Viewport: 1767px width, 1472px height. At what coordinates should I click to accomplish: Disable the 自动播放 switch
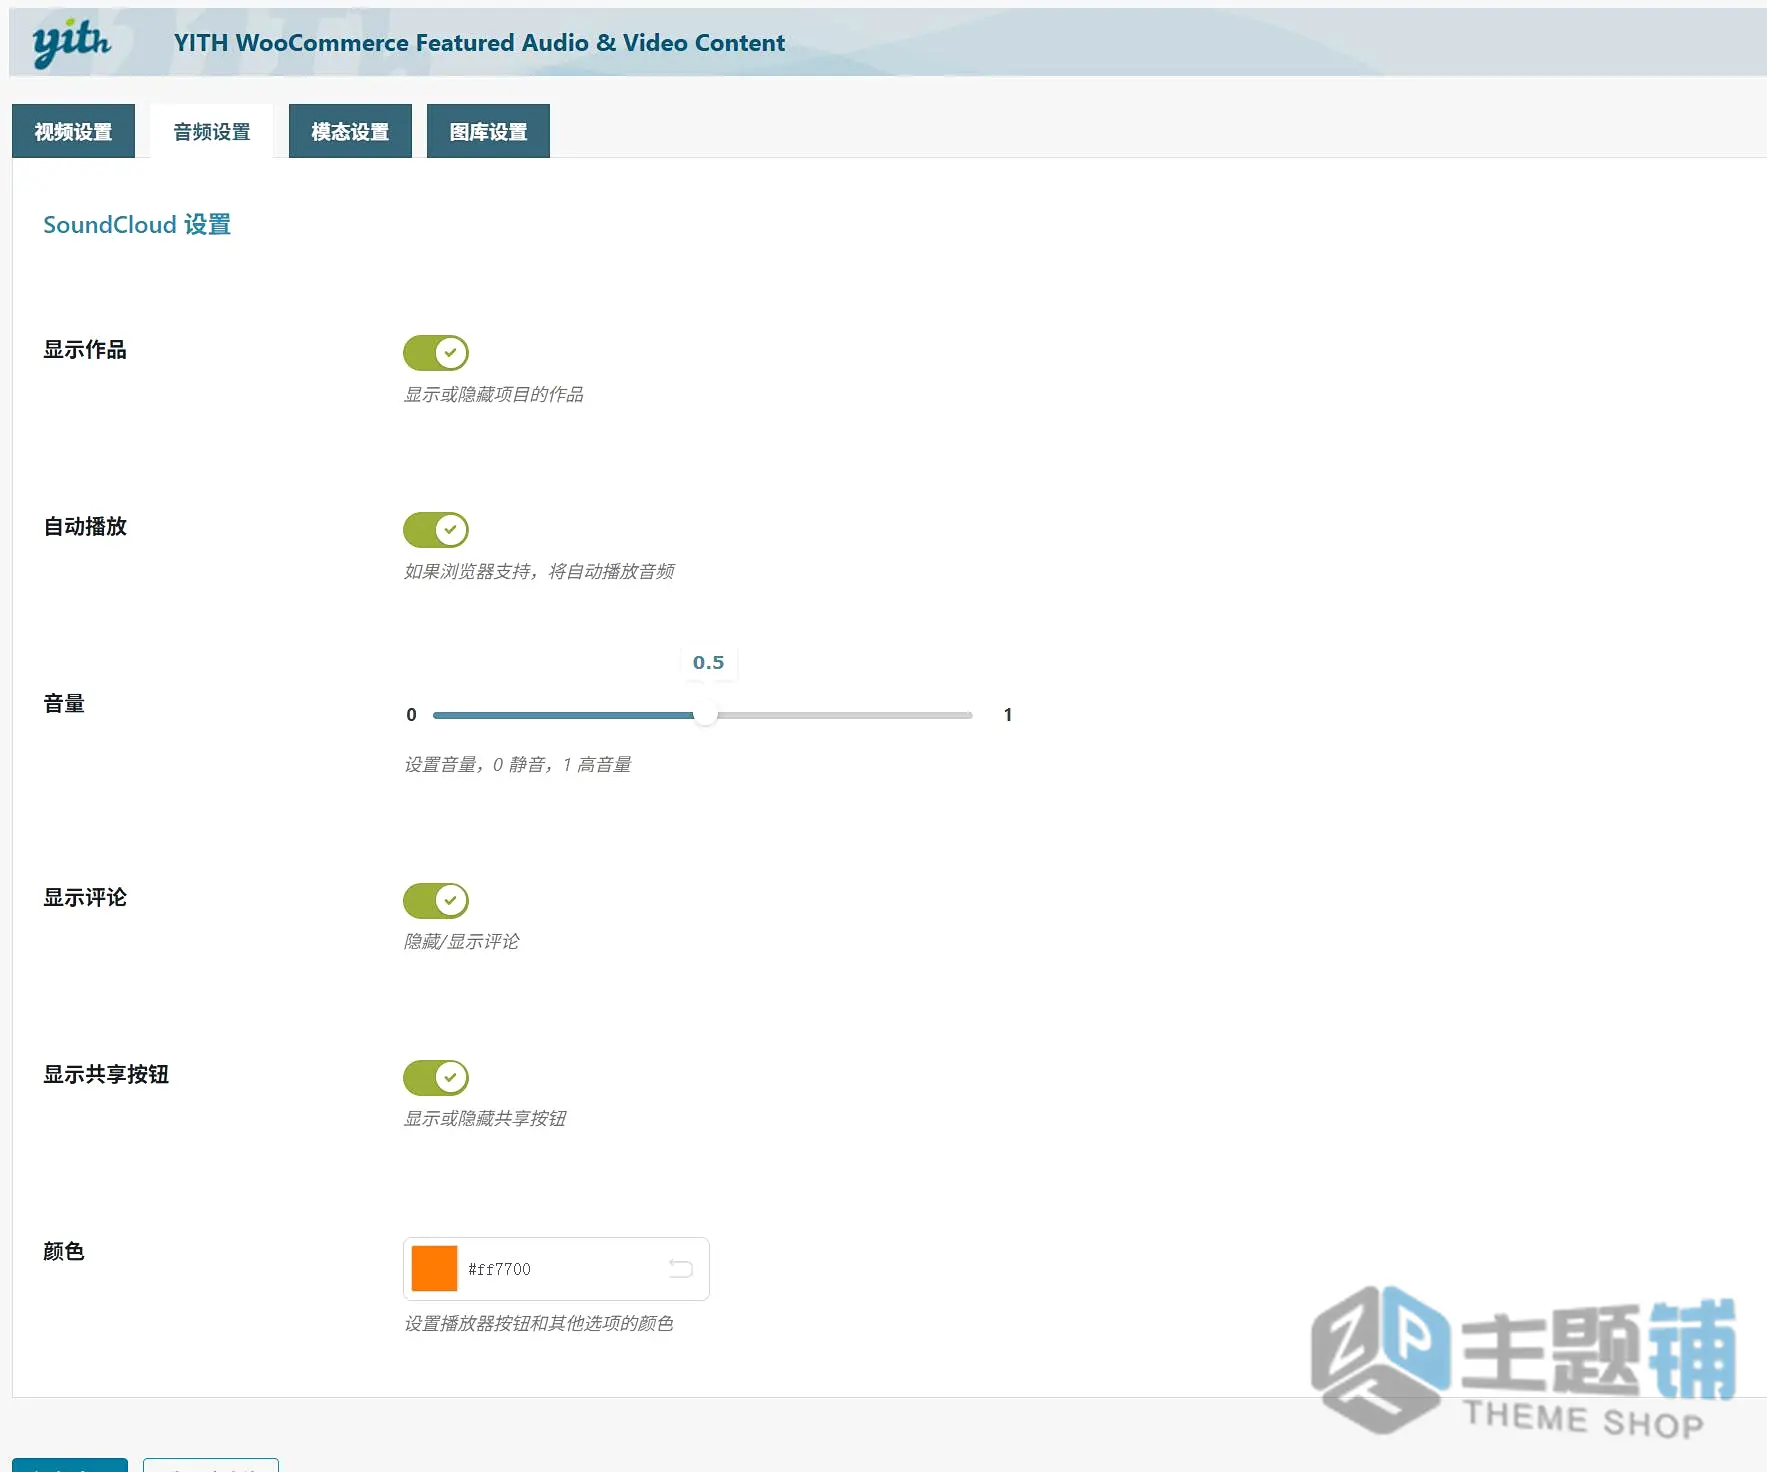[436, 530]
